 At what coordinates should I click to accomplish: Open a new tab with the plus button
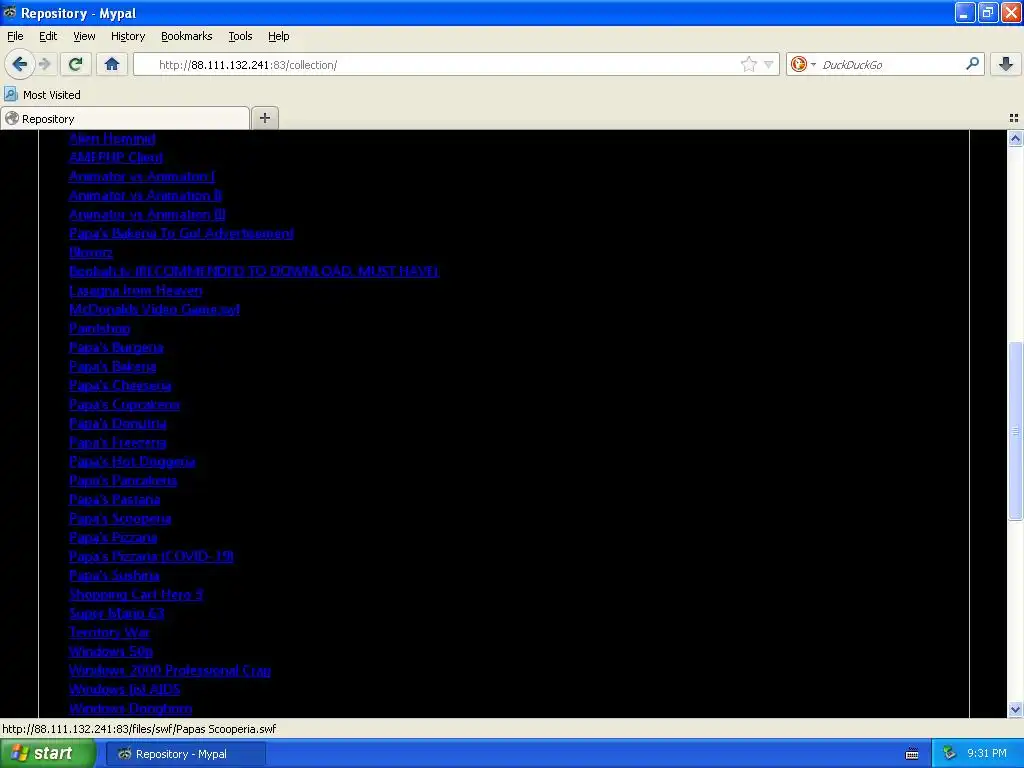[264, 118]
